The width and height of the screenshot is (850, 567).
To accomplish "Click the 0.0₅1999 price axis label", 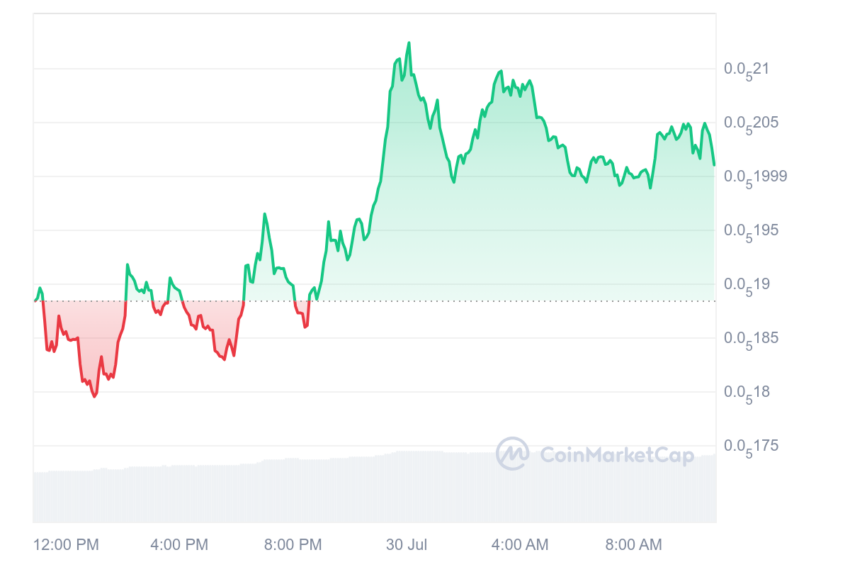I will click(756, 177).
